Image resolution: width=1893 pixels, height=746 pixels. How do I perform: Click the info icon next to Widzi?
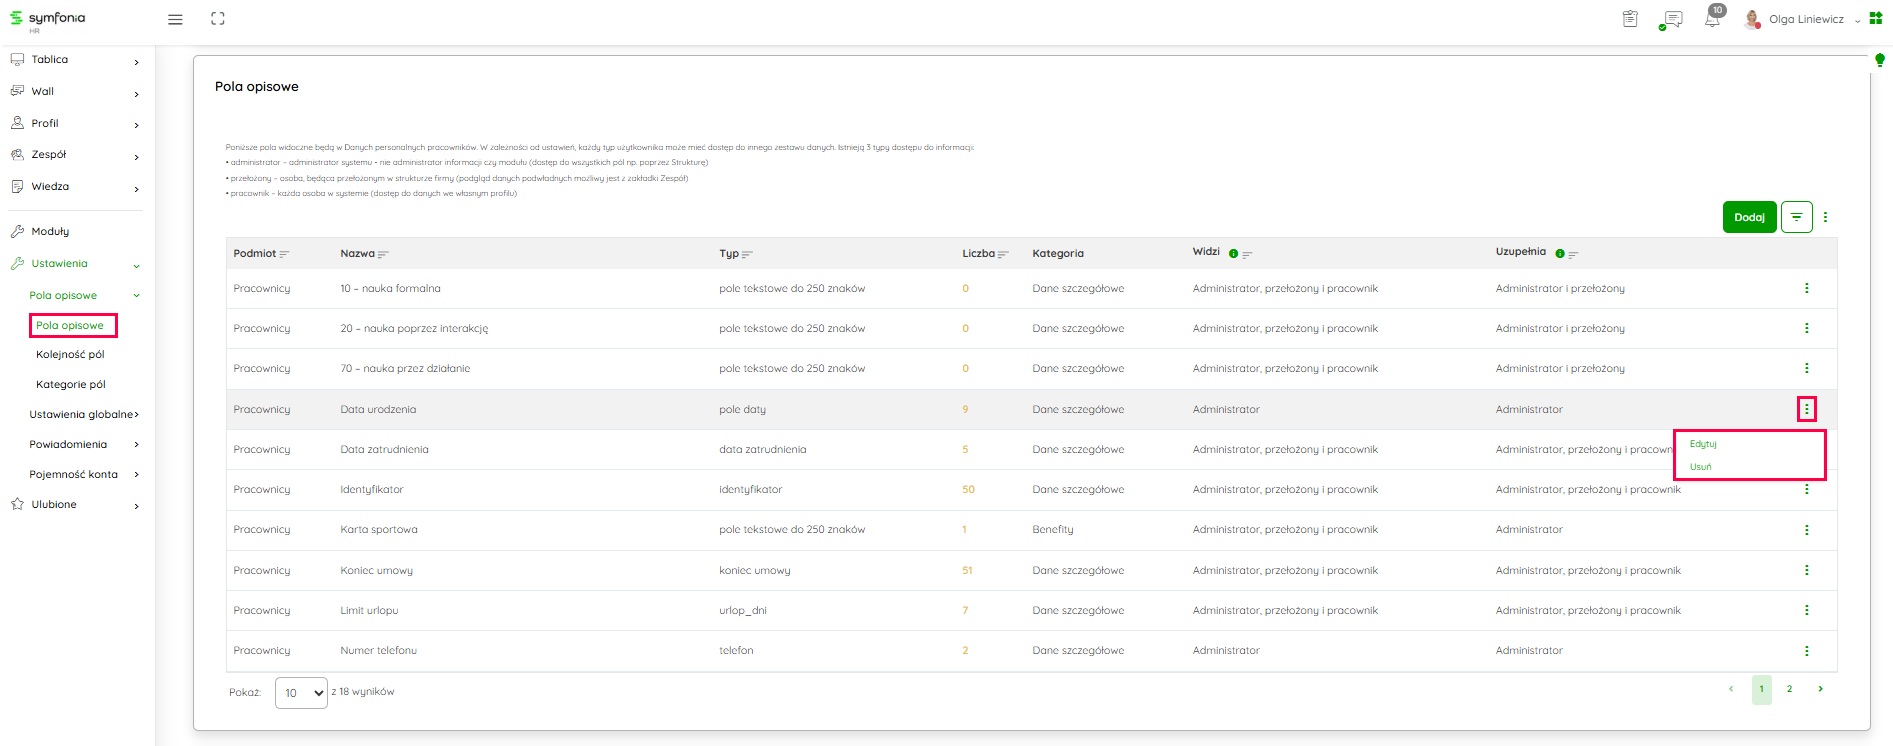[1233, 254]
